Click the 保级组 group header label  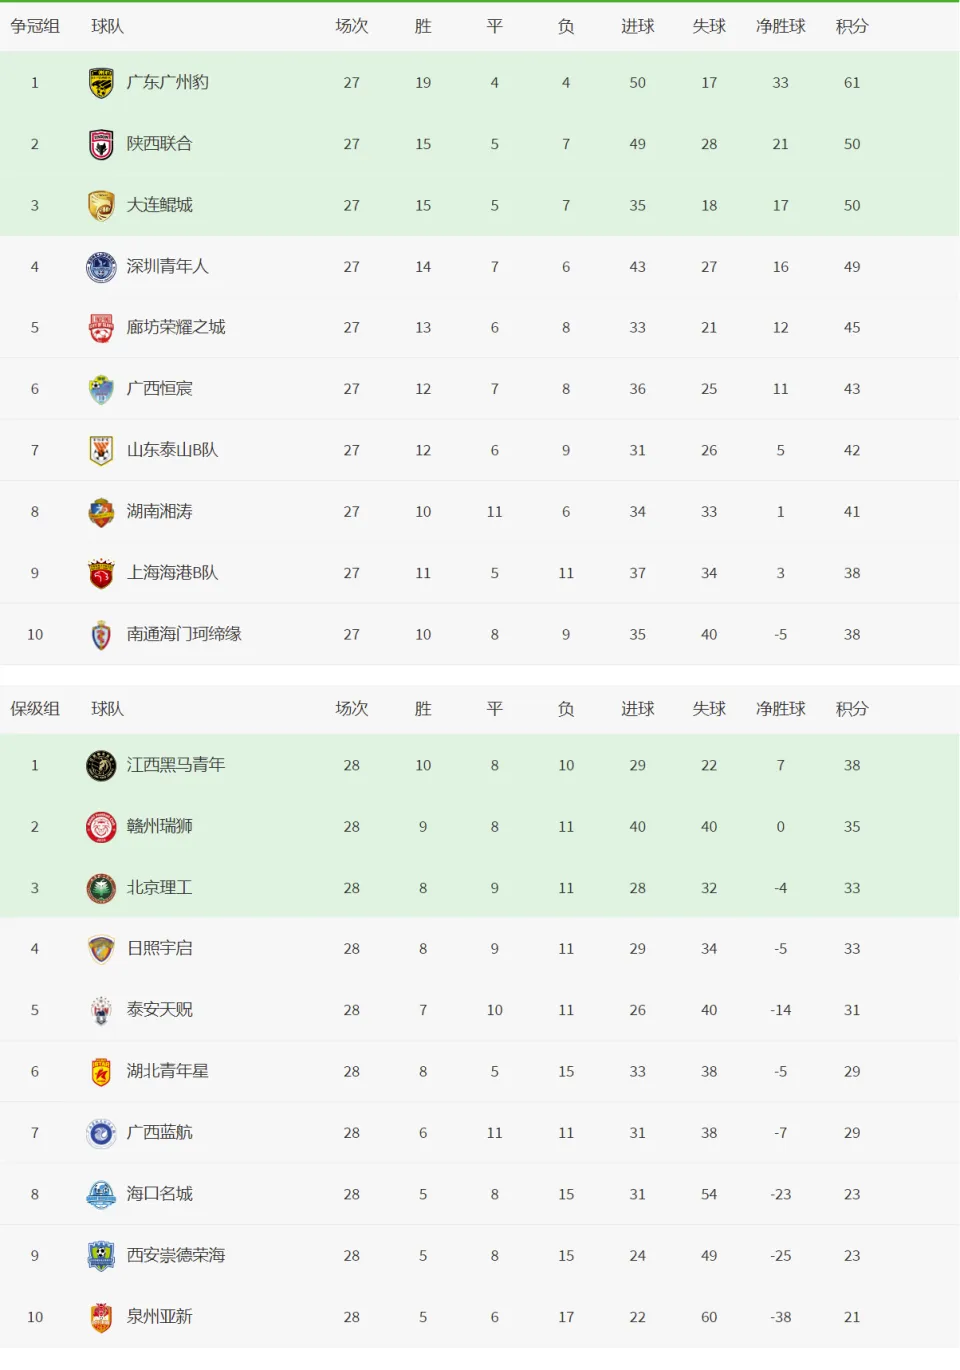[x=35, y=709]
